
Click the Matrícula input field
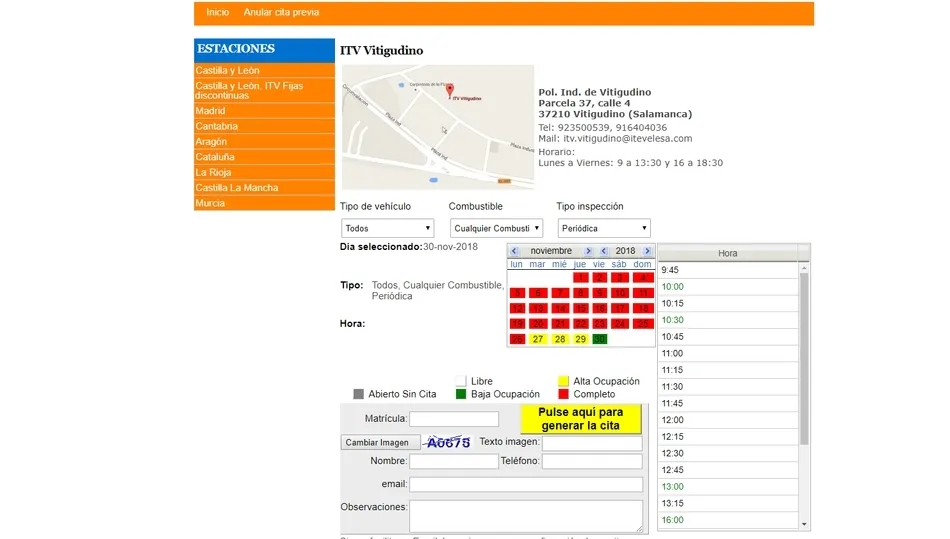(x=453, y=419)
